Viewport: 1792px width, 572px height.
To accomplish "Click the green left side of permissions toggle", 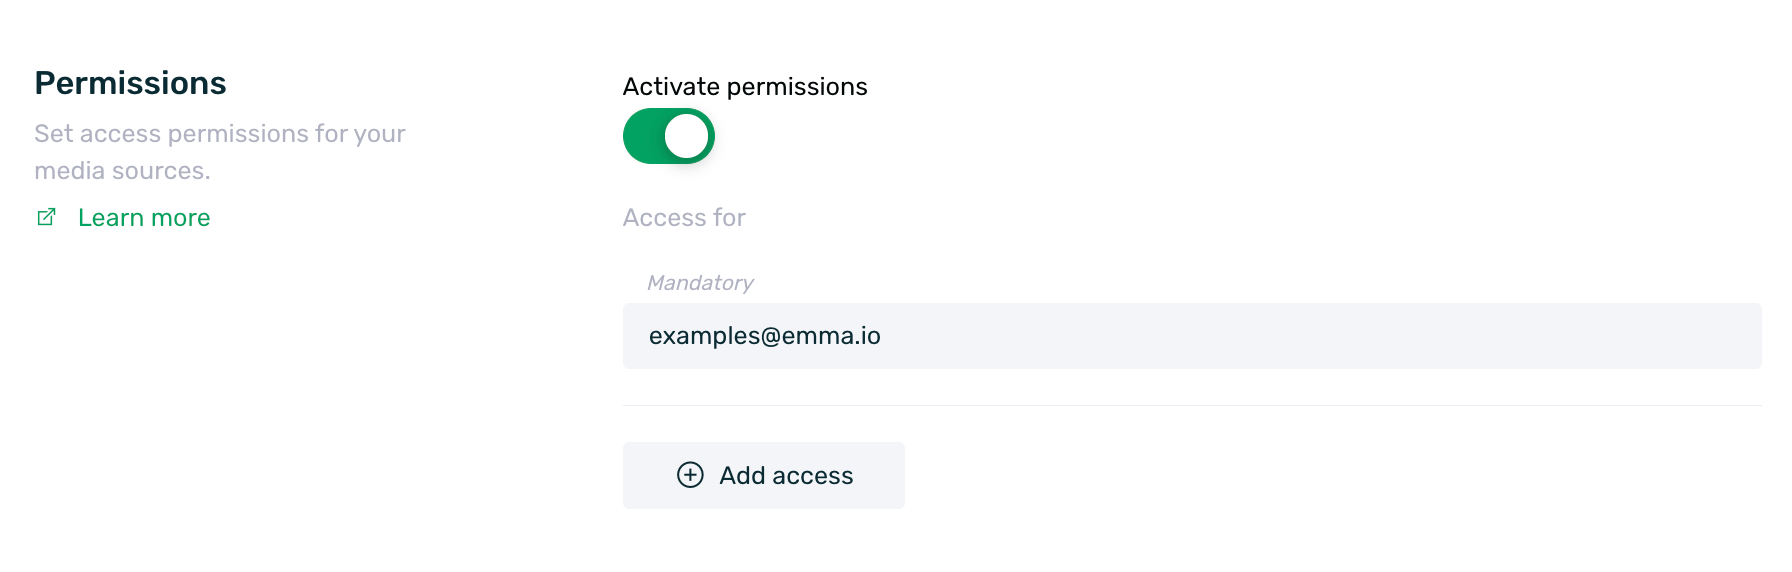I will [x=643, y=136].
